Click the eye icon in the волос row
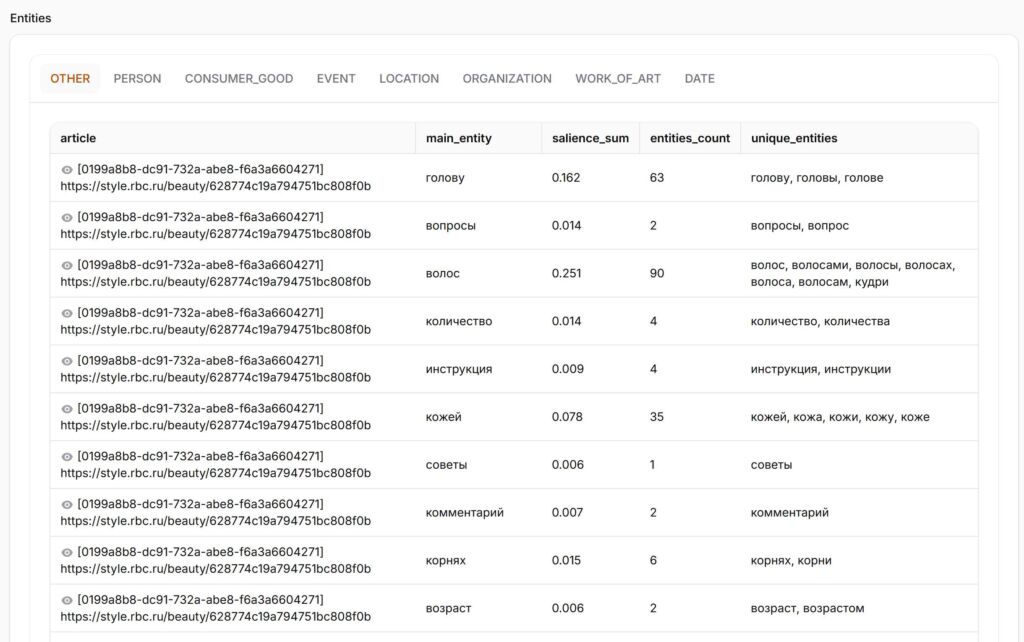 67,266
